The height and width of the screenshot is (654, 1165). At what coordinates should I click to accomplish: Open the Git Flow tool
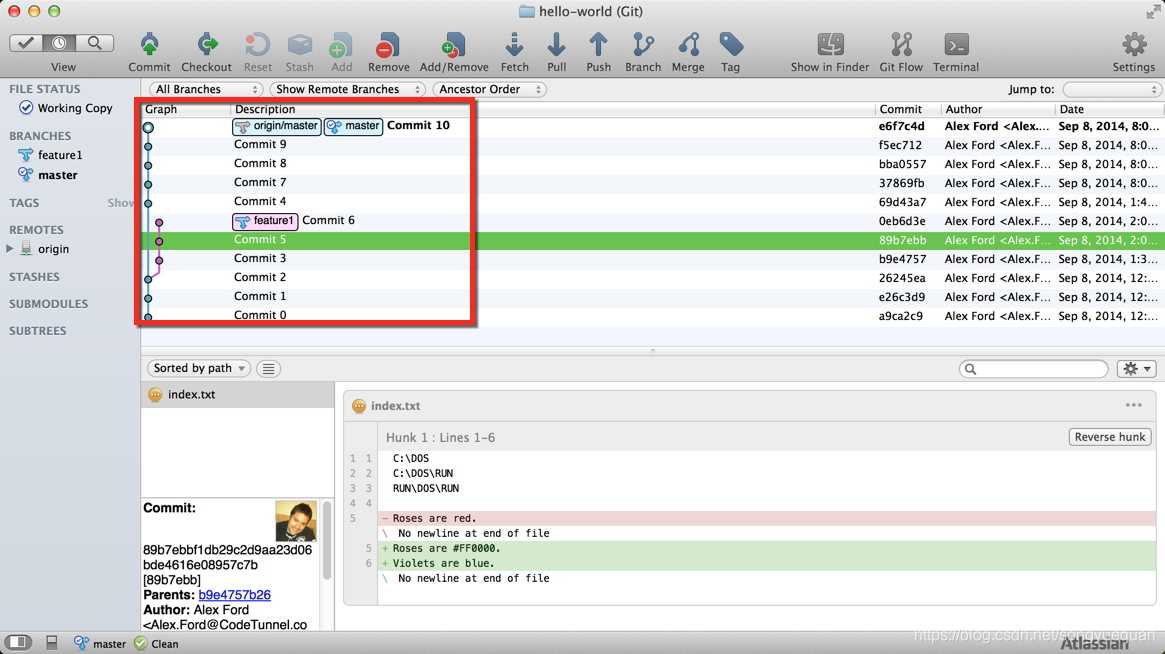coord(901,45)
